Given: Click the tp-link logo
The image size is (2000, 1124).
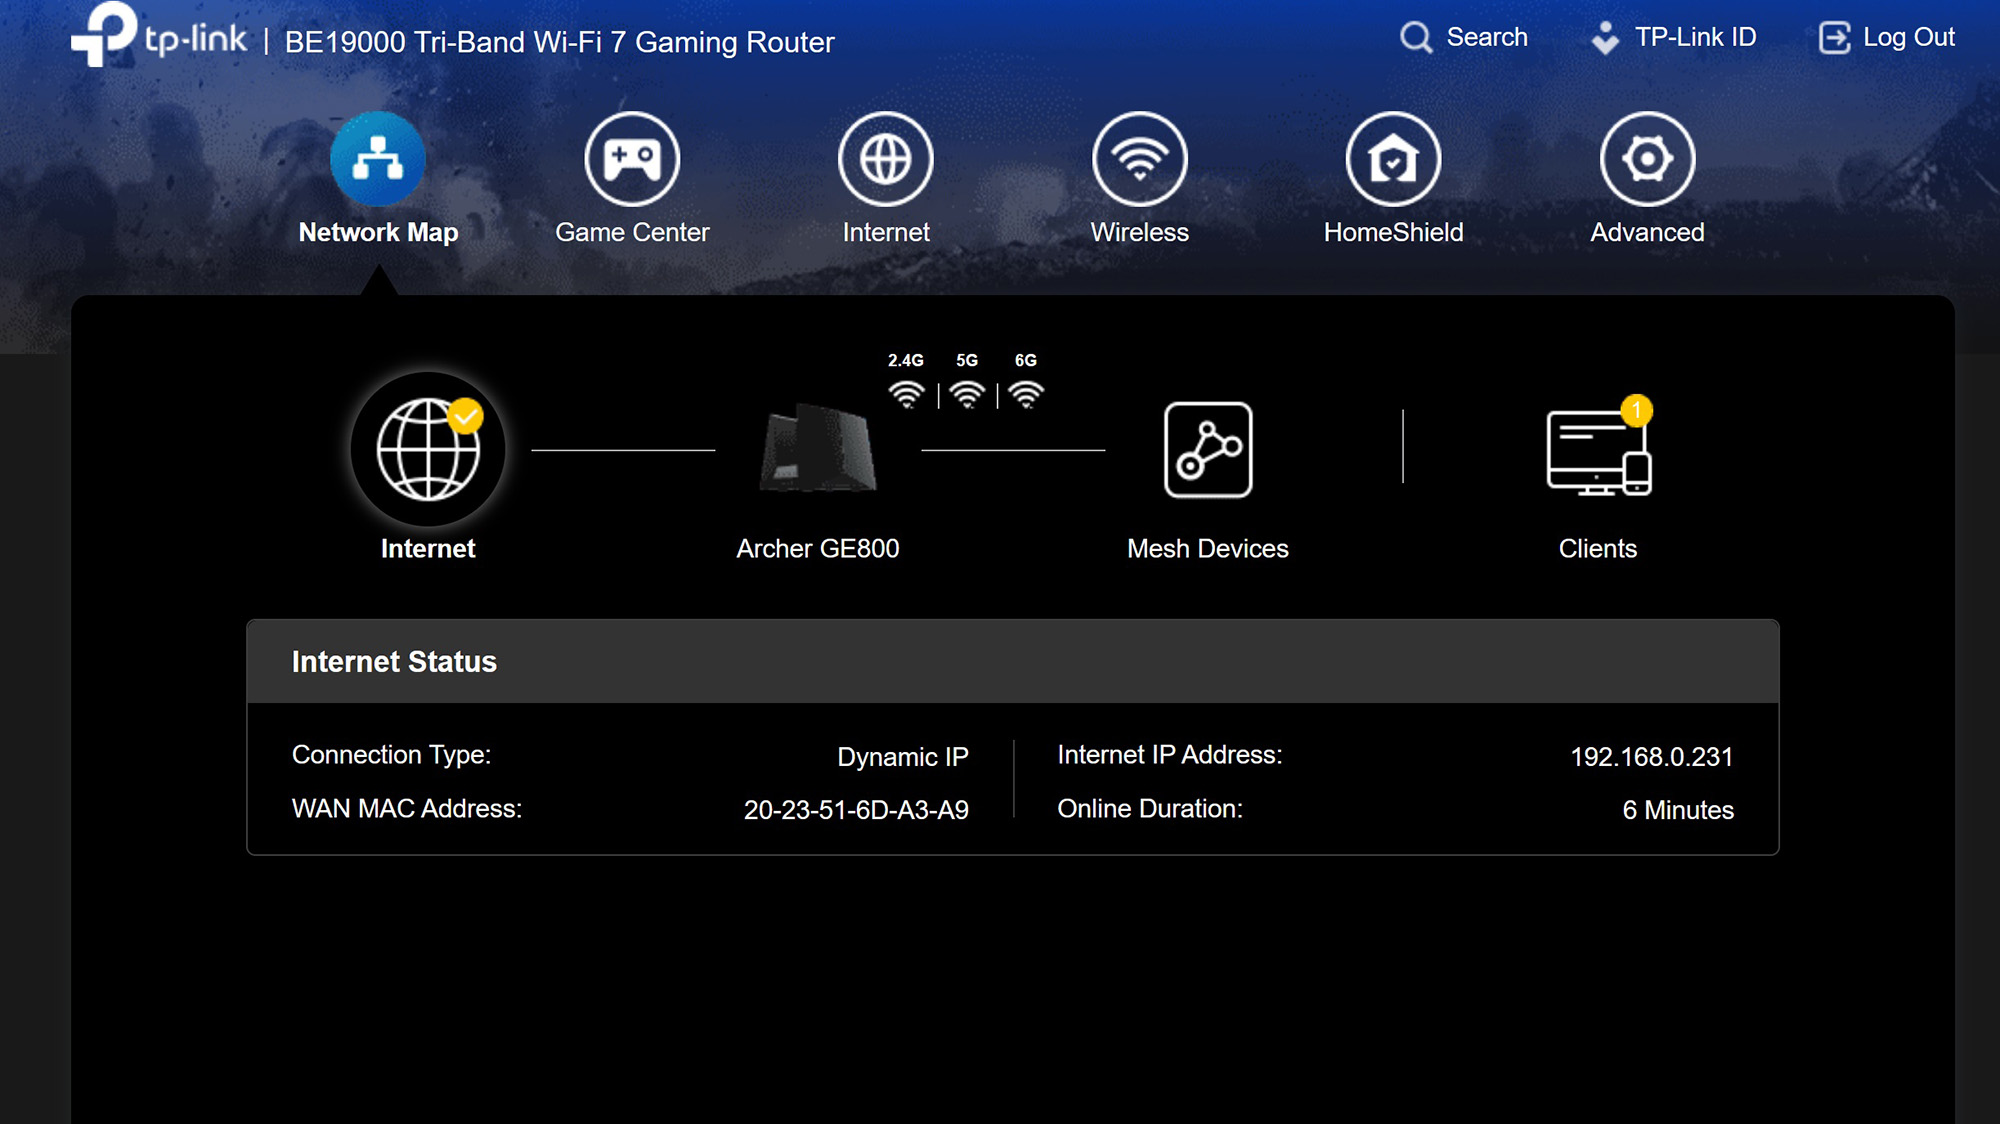Looking at the screenshot, I should point(160,36).
